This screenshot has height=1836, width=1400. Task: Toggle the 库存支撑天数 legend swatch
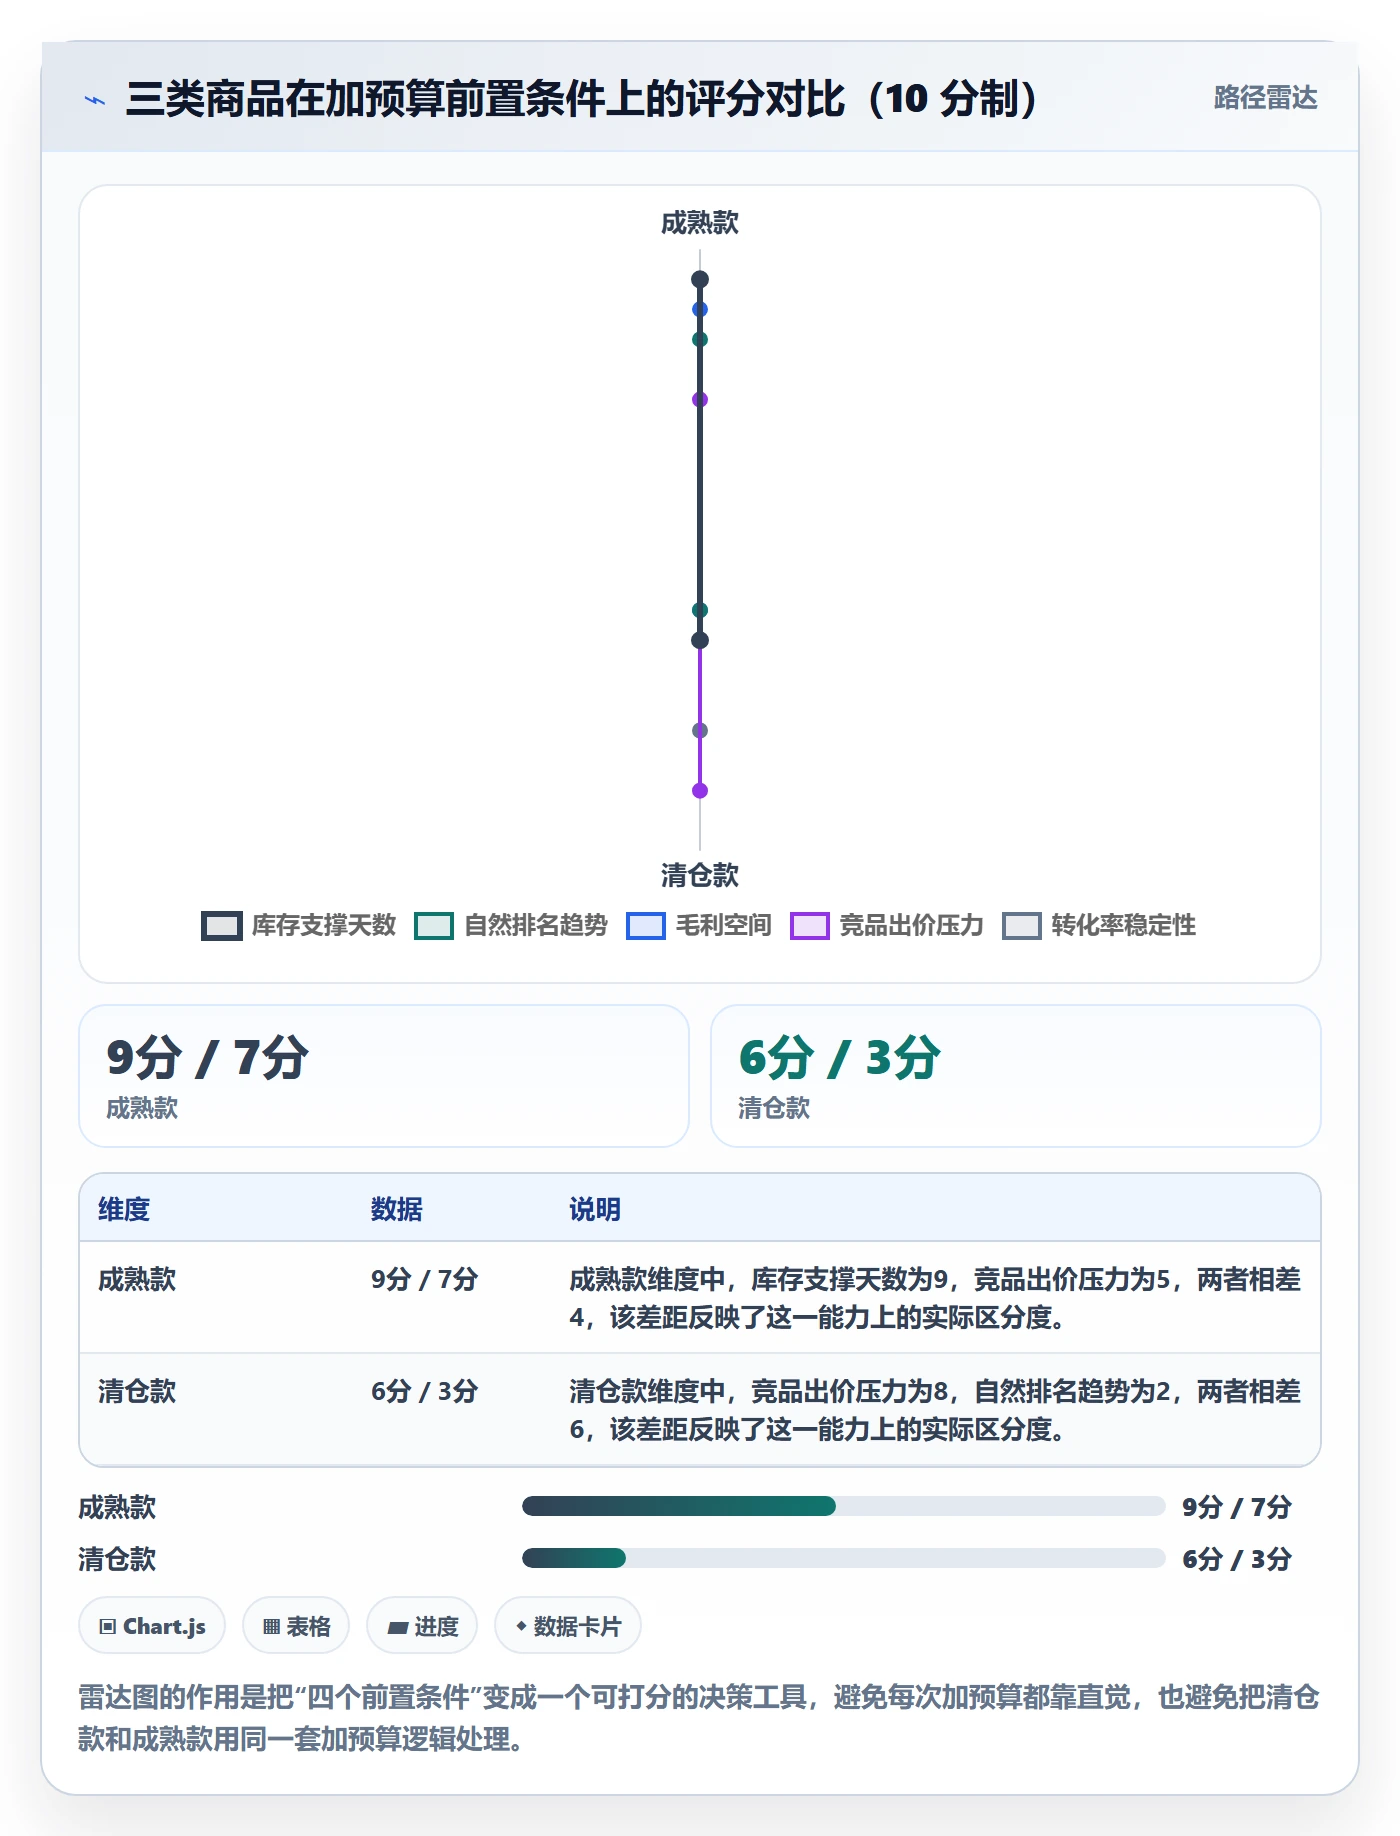(x=221, y=926)
